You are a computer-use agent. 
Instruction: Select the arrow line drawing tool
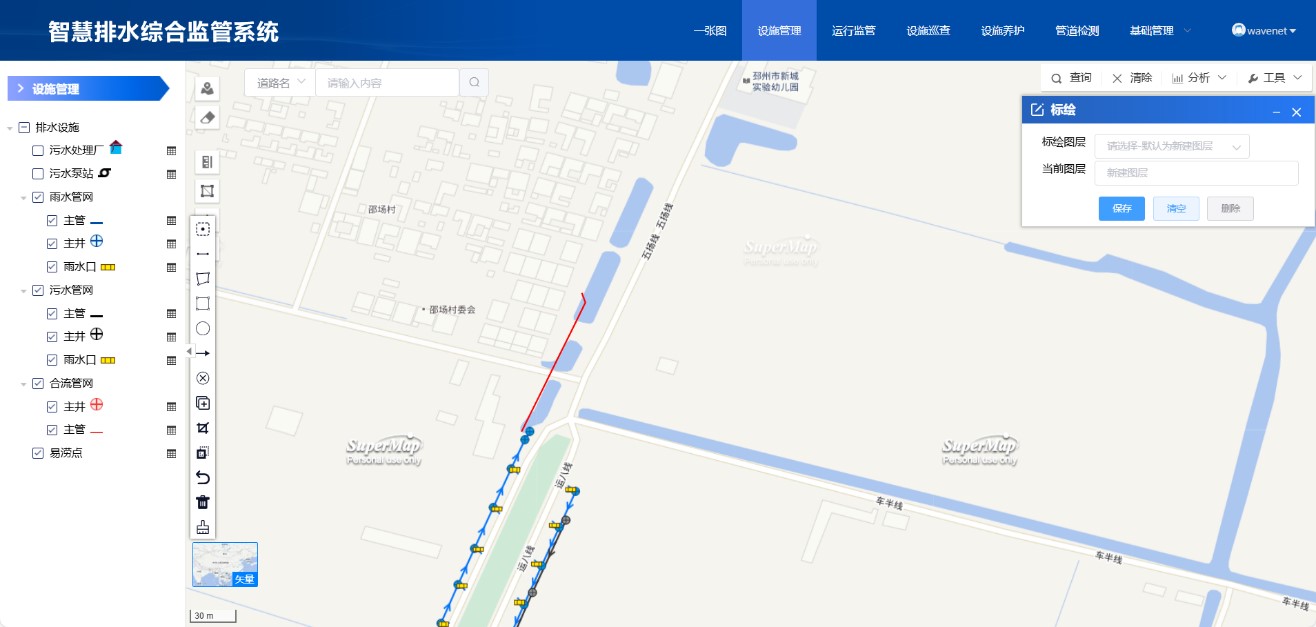(203, 353)
